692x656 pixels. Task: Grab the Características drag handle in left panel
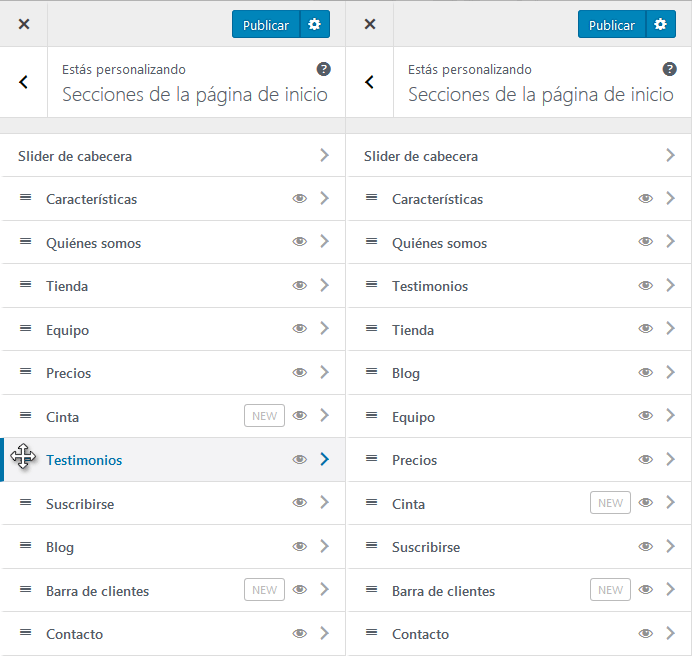[x=25, y=198]
